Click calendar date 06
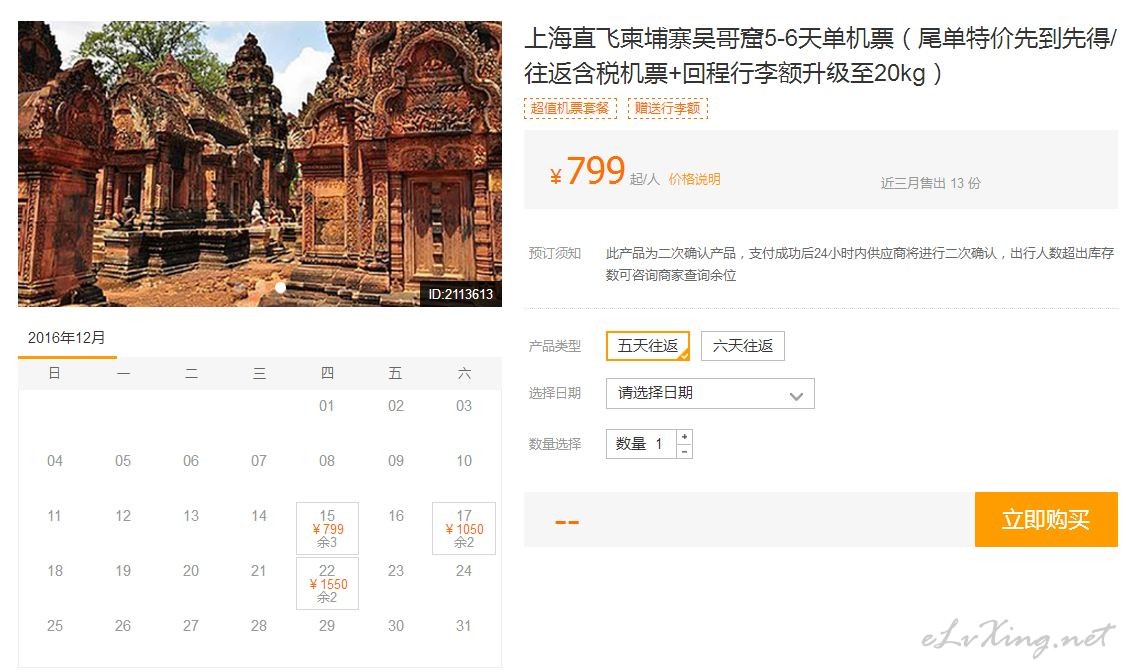 [x=191, y=461]
